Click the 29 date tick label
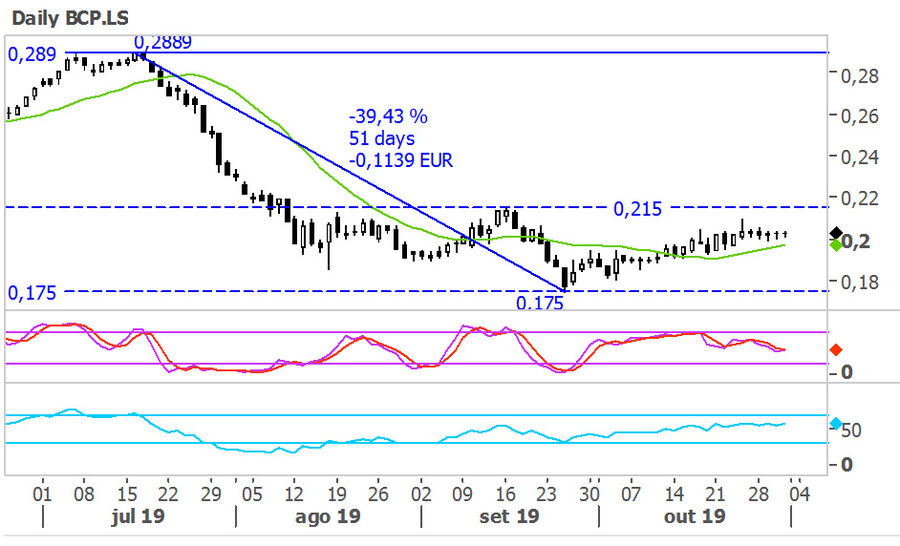The height and width of the screenshot is (546, 900). click(211, 494)
